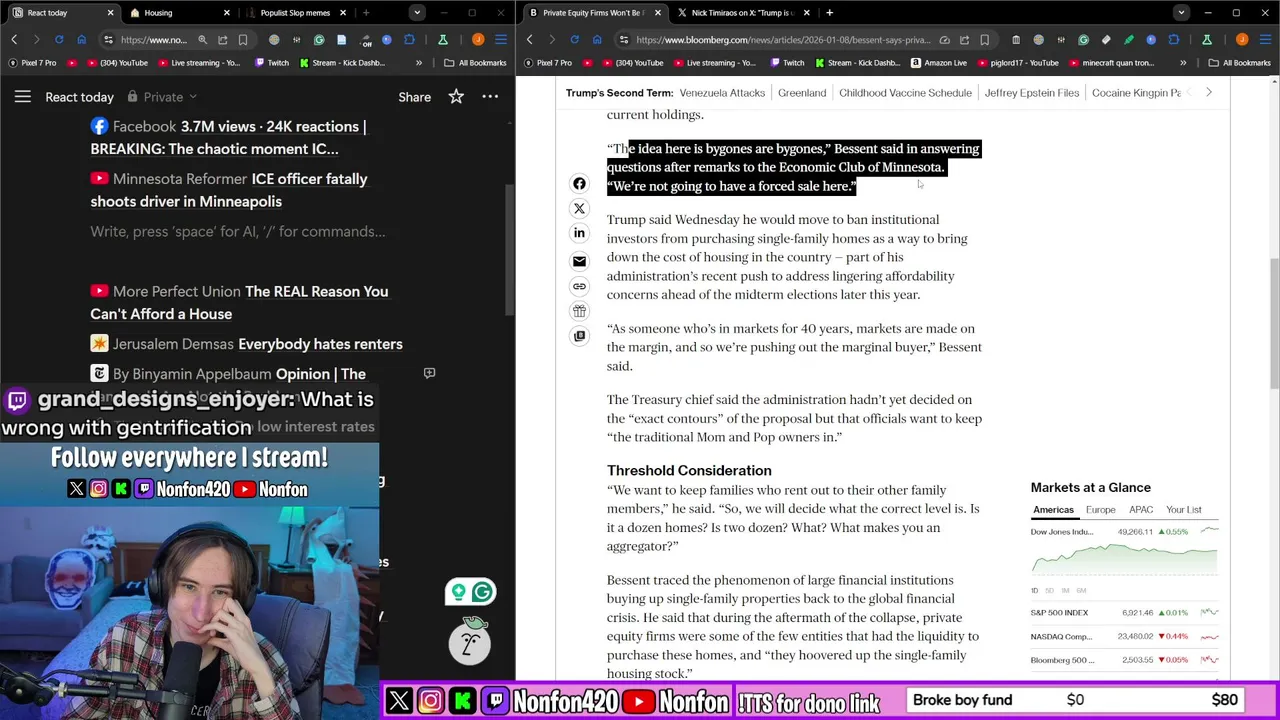Image resolution: width=1280 pixels, height=720 pixels.
Task: Share the article on LinkedIn
Action: [x=579, y=233]
